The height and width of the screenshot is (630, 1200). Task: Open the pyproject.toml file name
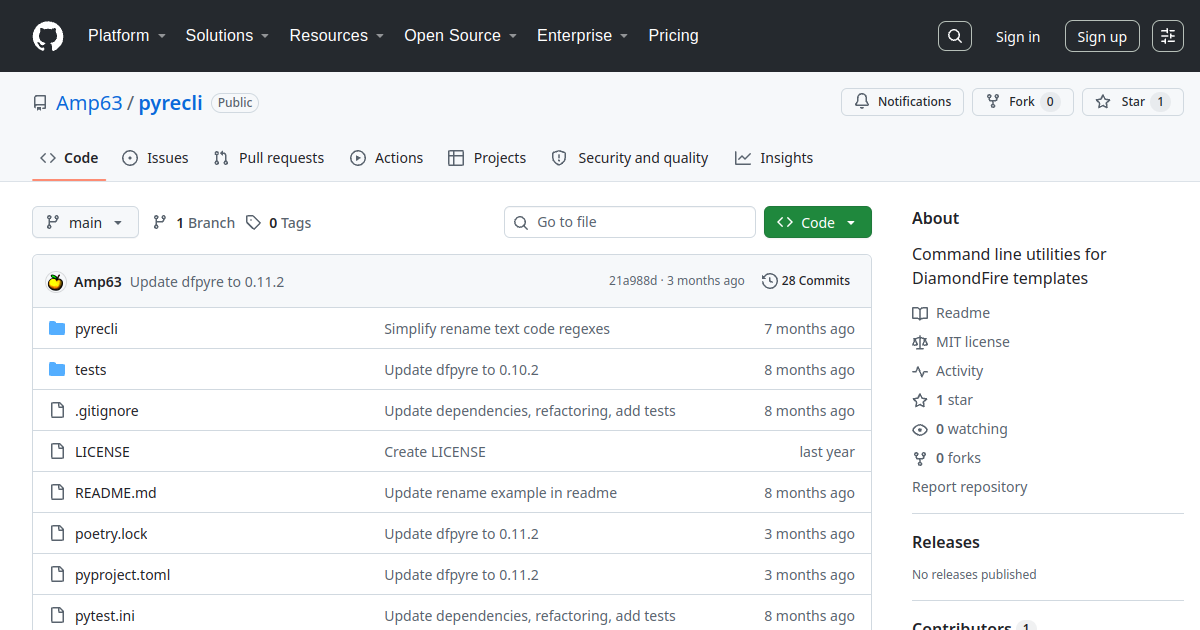pyautogui.click(x=123, y=575)
